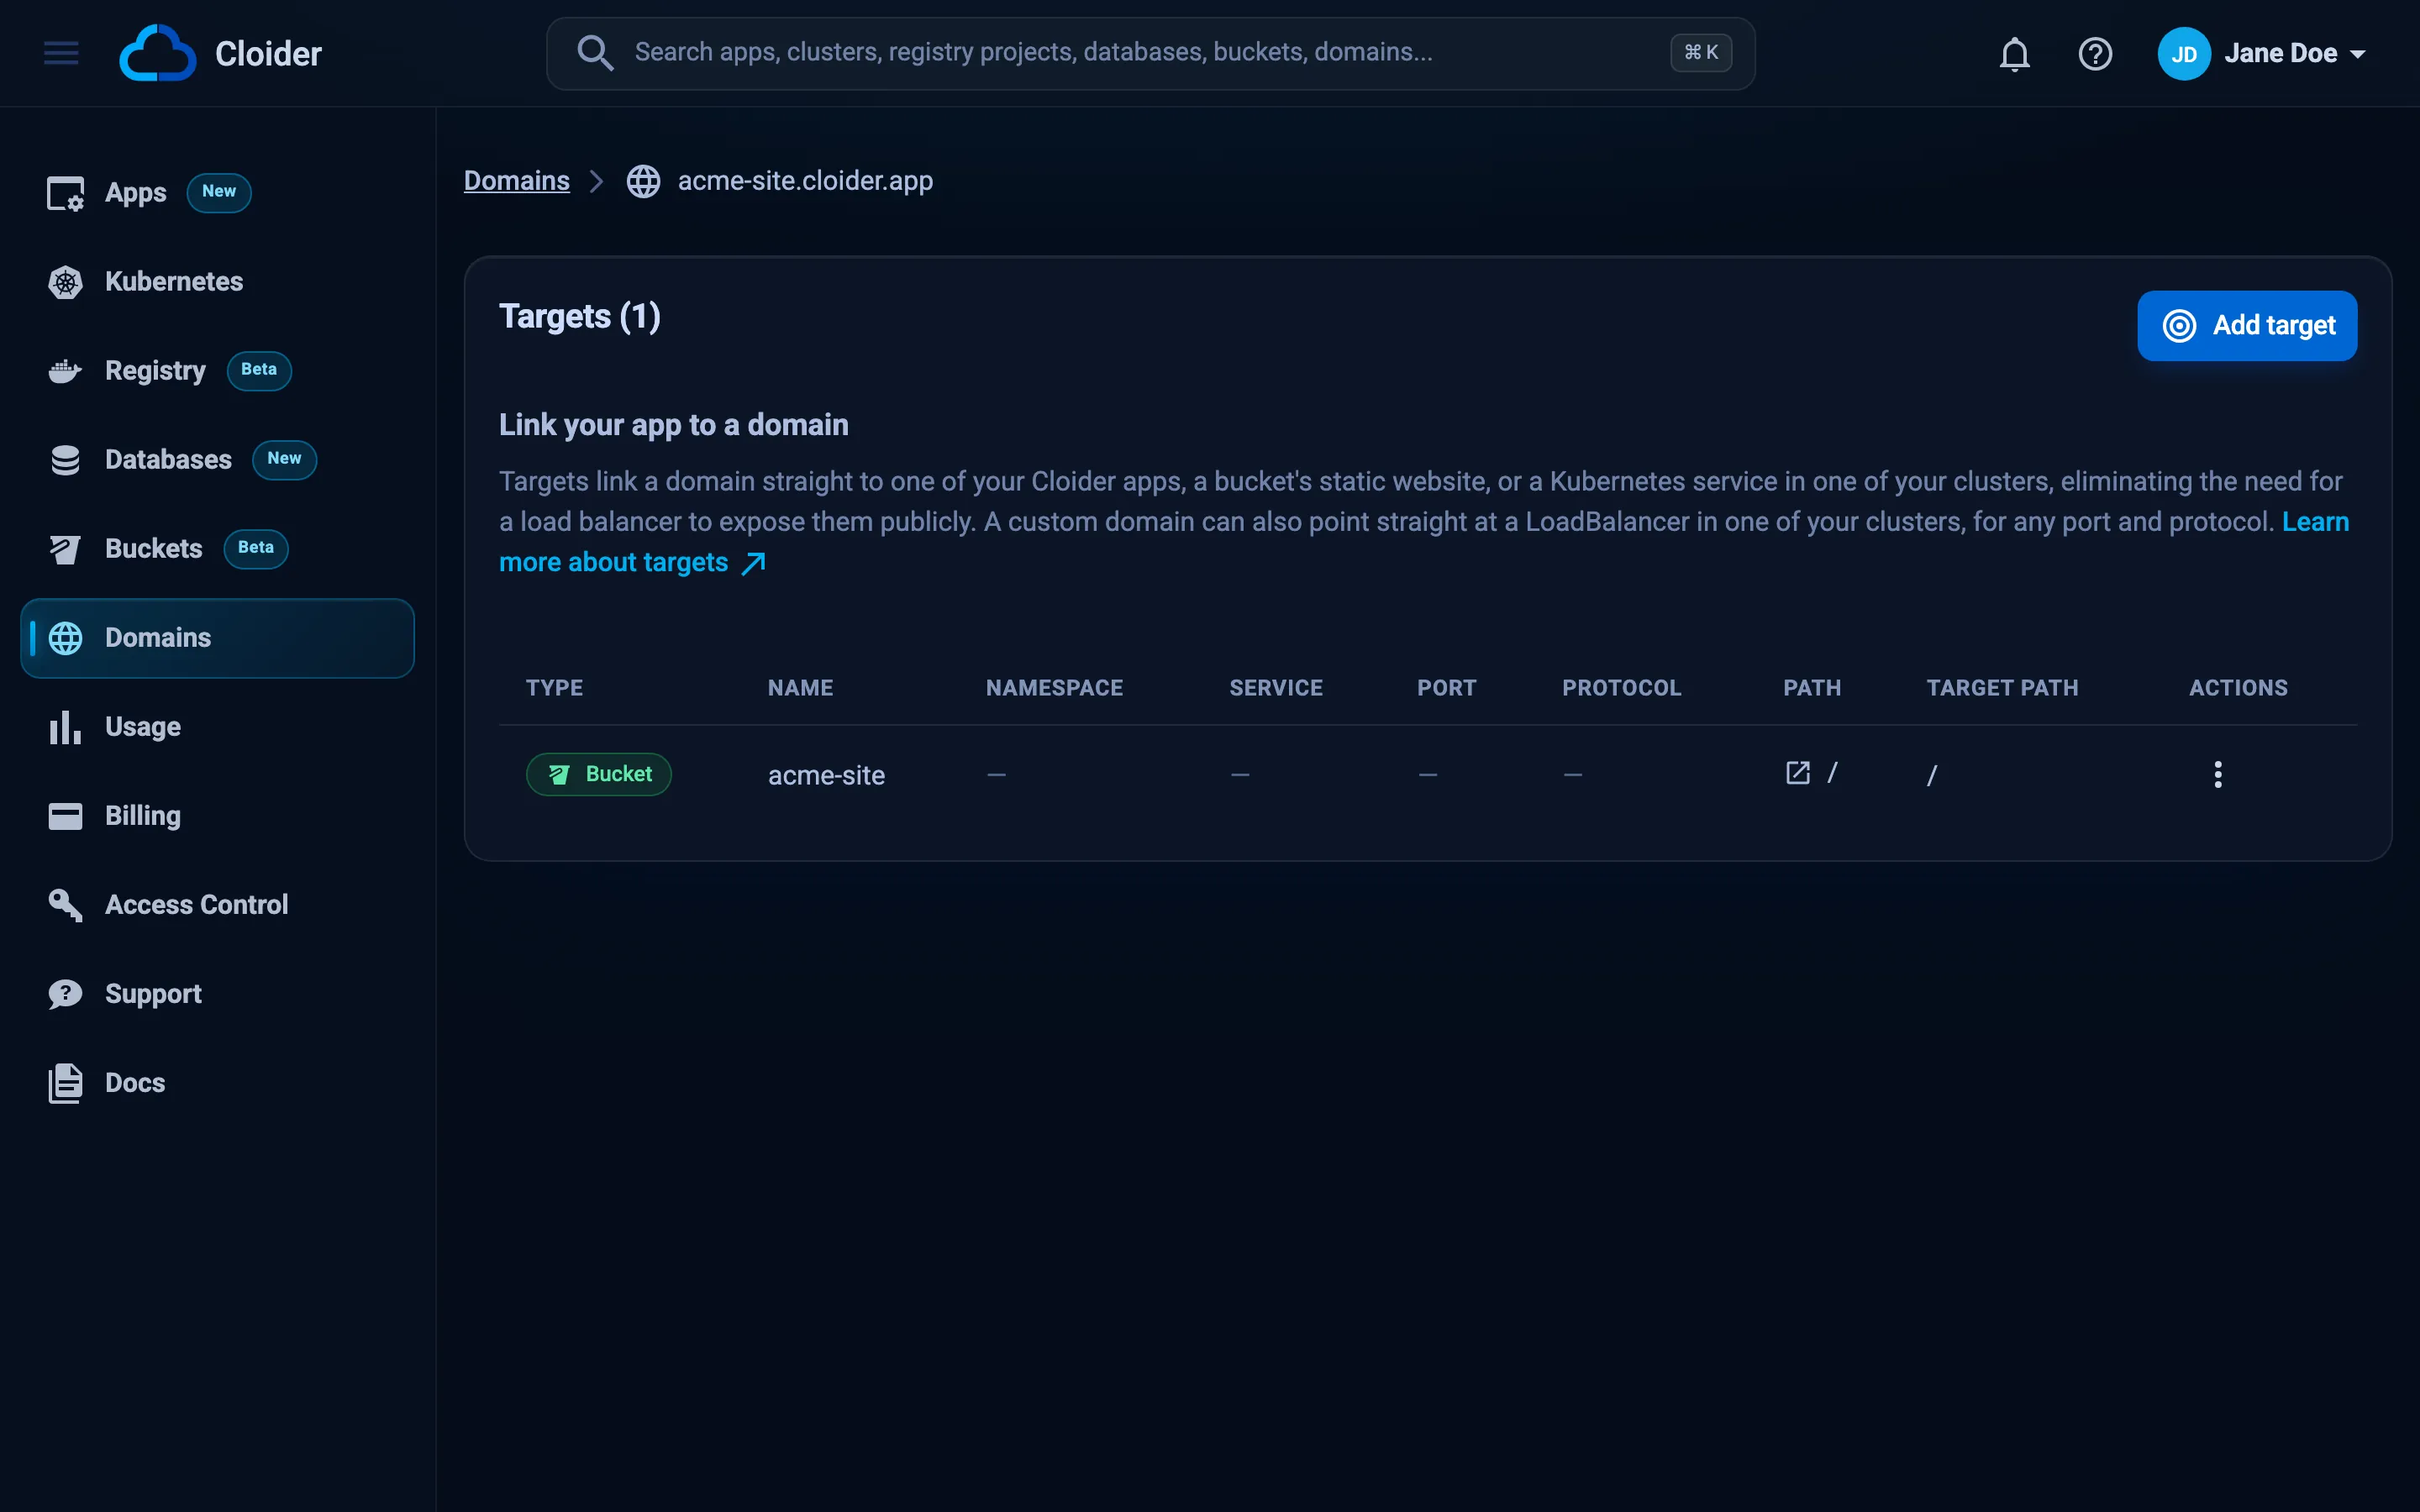
Task: Click the New badge next to Apps
Action: 219,192
